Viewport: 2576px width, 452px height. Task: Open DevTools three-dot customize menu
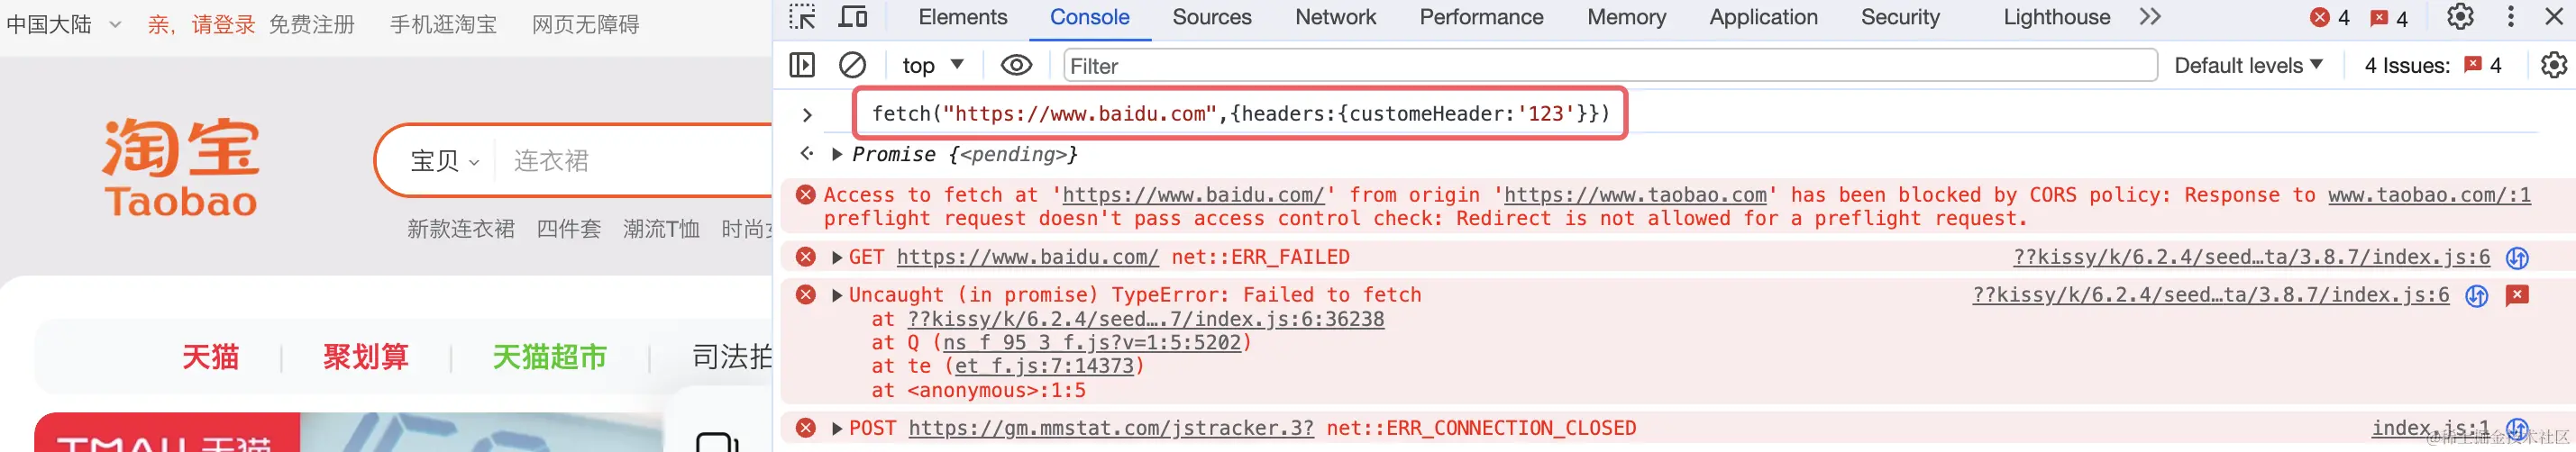(x=2510, y=17)
